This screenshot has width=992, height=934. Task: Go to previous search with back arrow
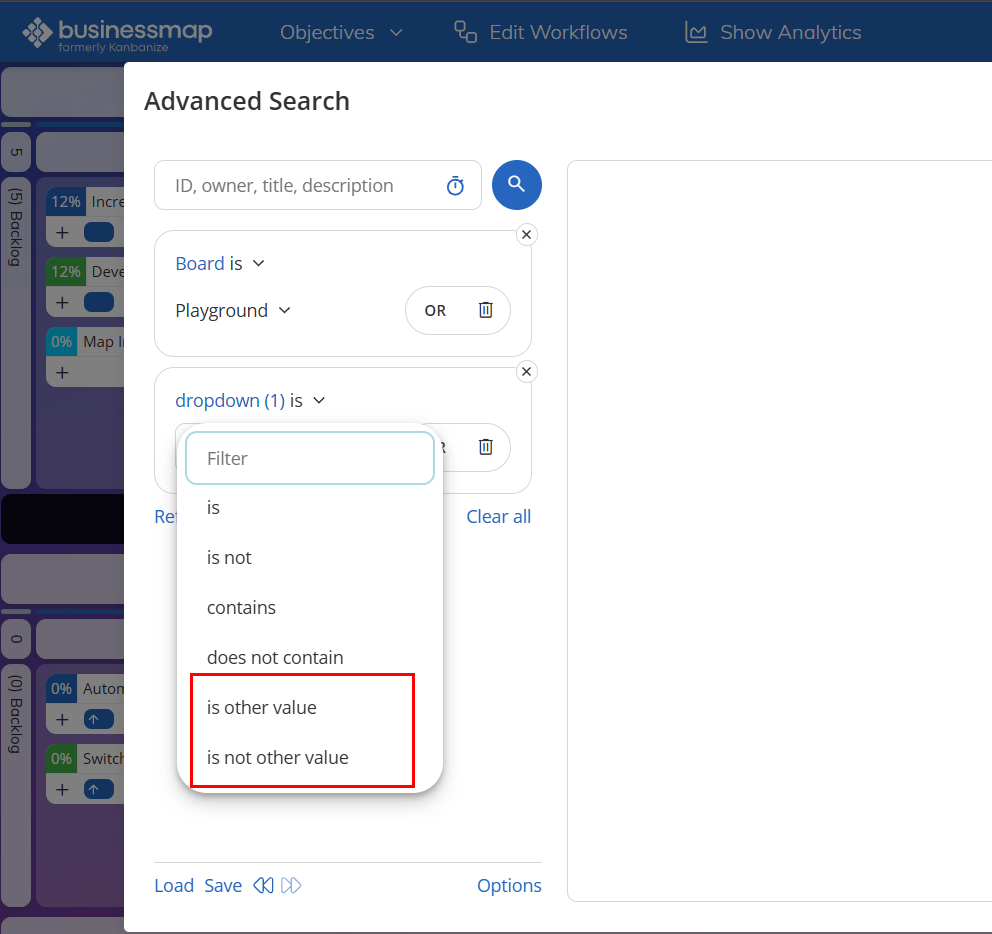pyautogui.click(x=263, y=885)
